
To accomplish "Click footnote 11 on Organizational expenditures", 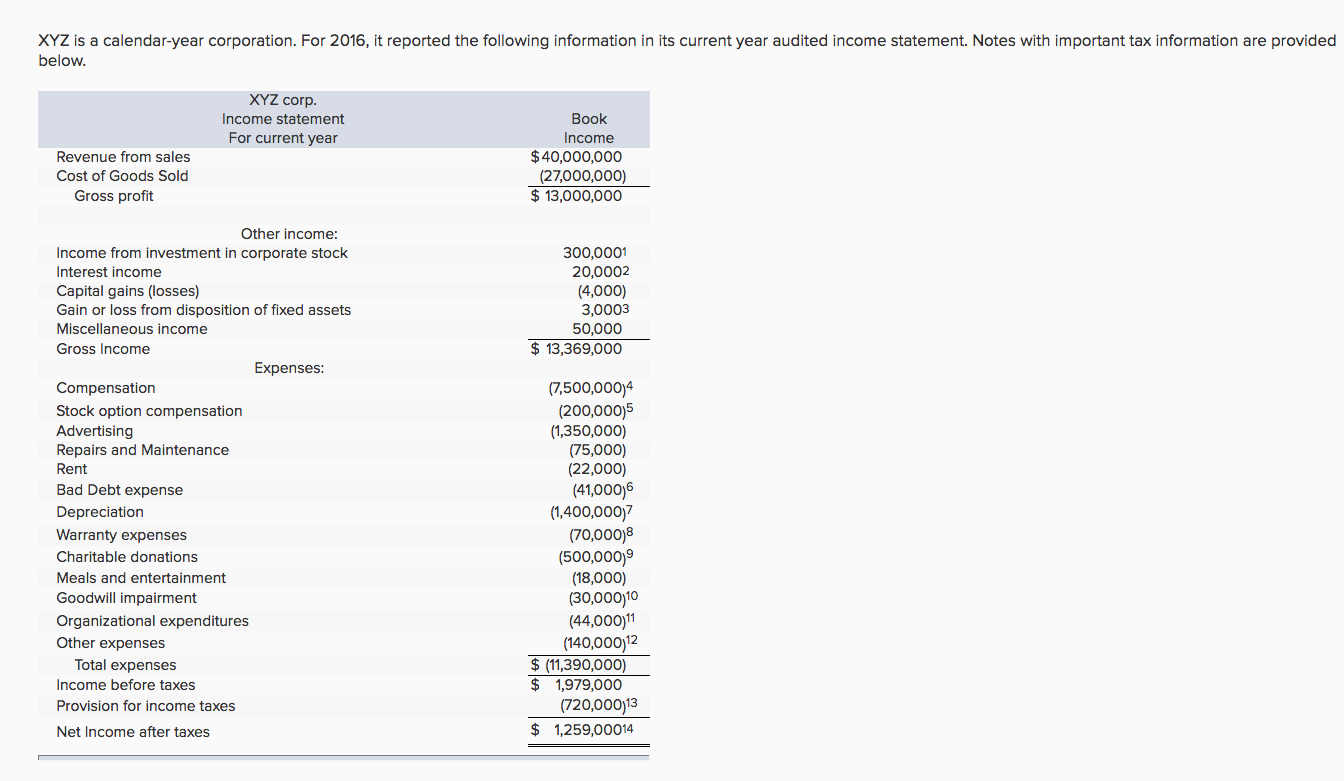I will [x=633, y=617].
